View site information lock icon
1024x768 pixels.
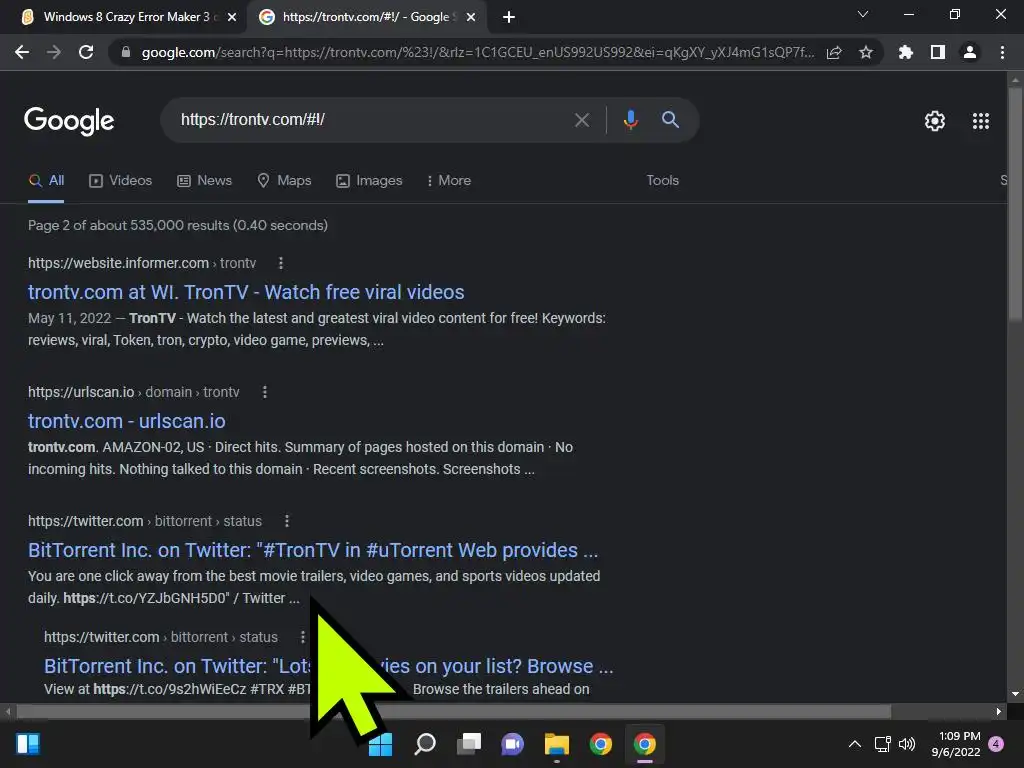126,52
